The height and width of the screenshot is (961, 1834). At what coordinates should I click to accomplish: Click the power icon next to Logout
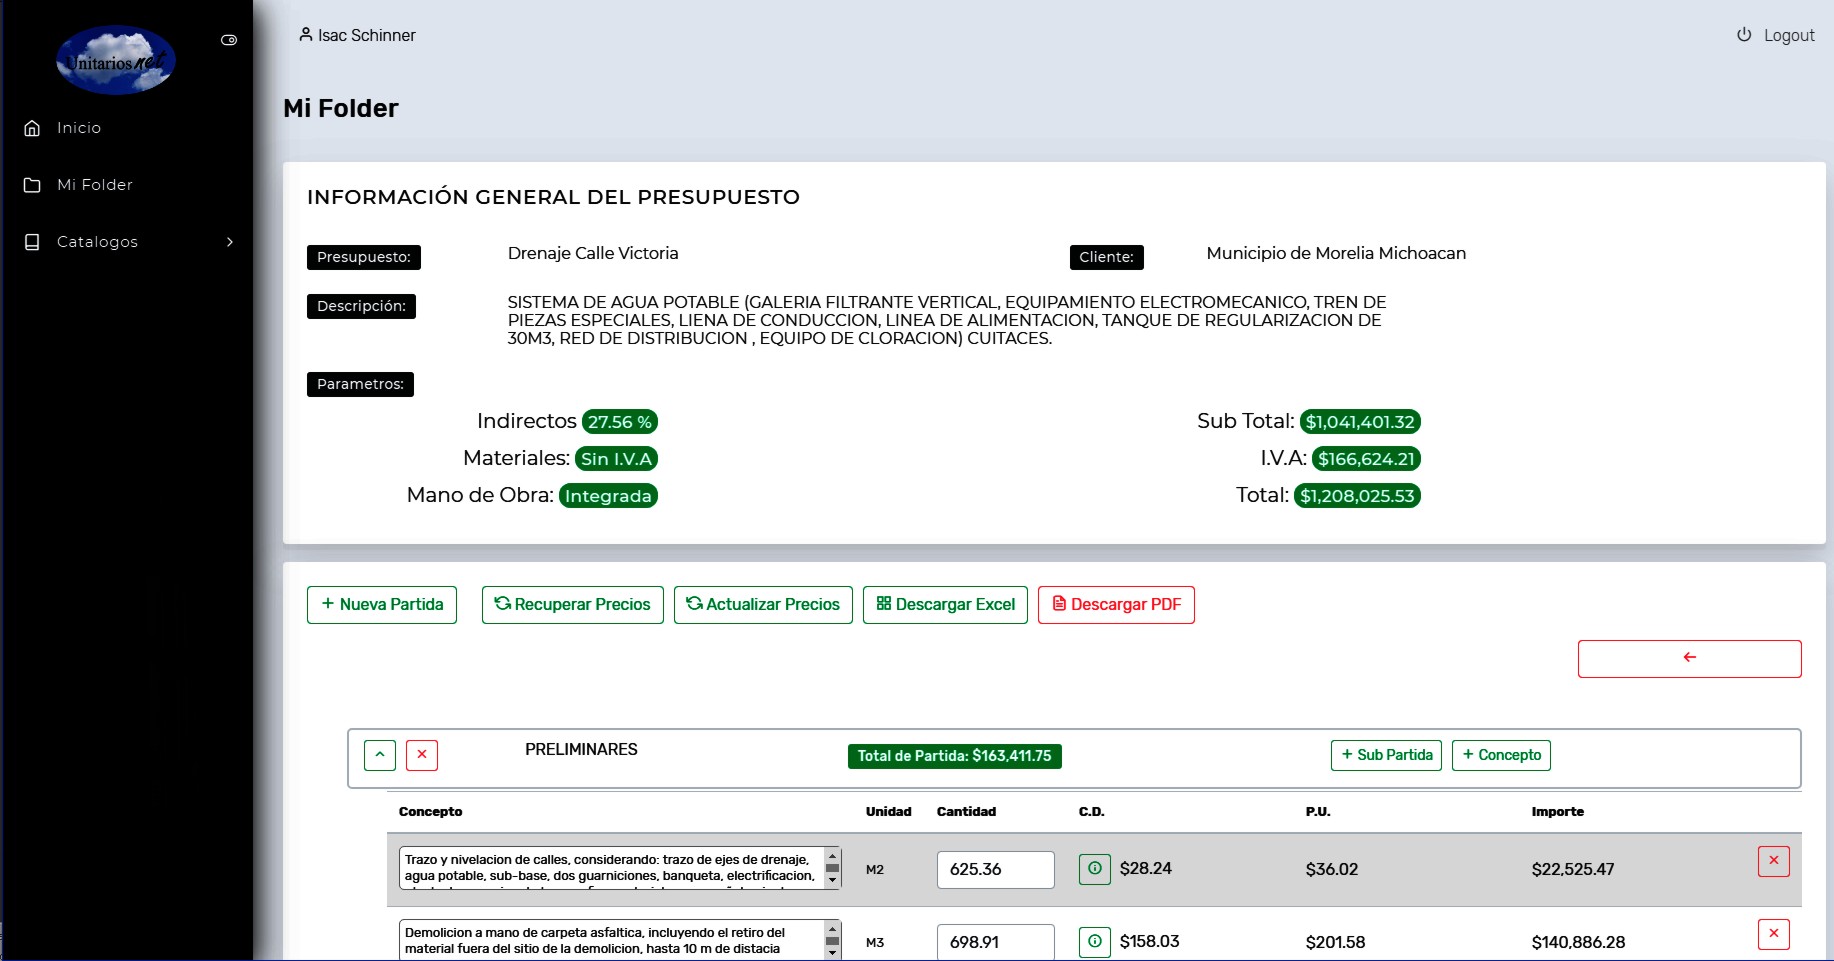tap(1744, 34)
